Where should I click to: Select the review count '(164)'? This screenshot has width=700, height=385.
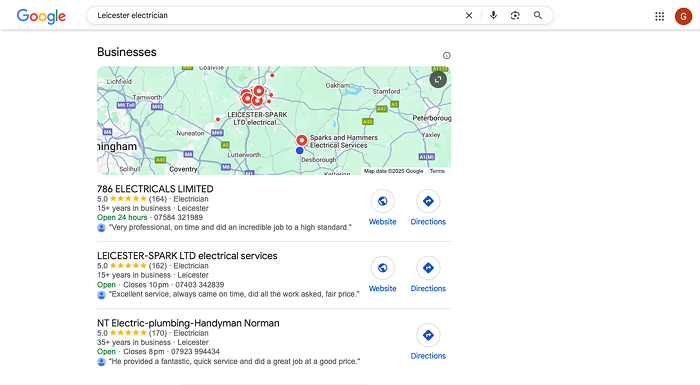pyautogui.click(x=158, y=199)
